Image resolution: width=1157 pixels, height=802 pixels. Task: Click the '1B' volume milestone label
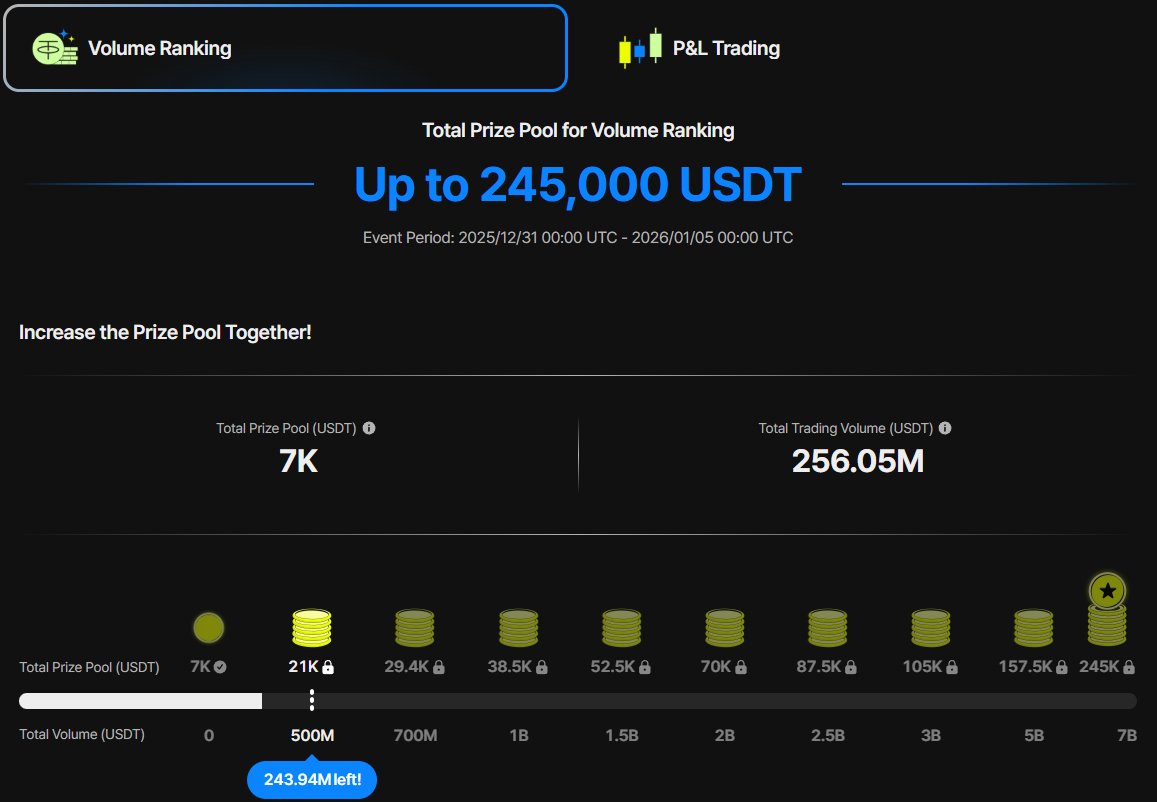519,736
